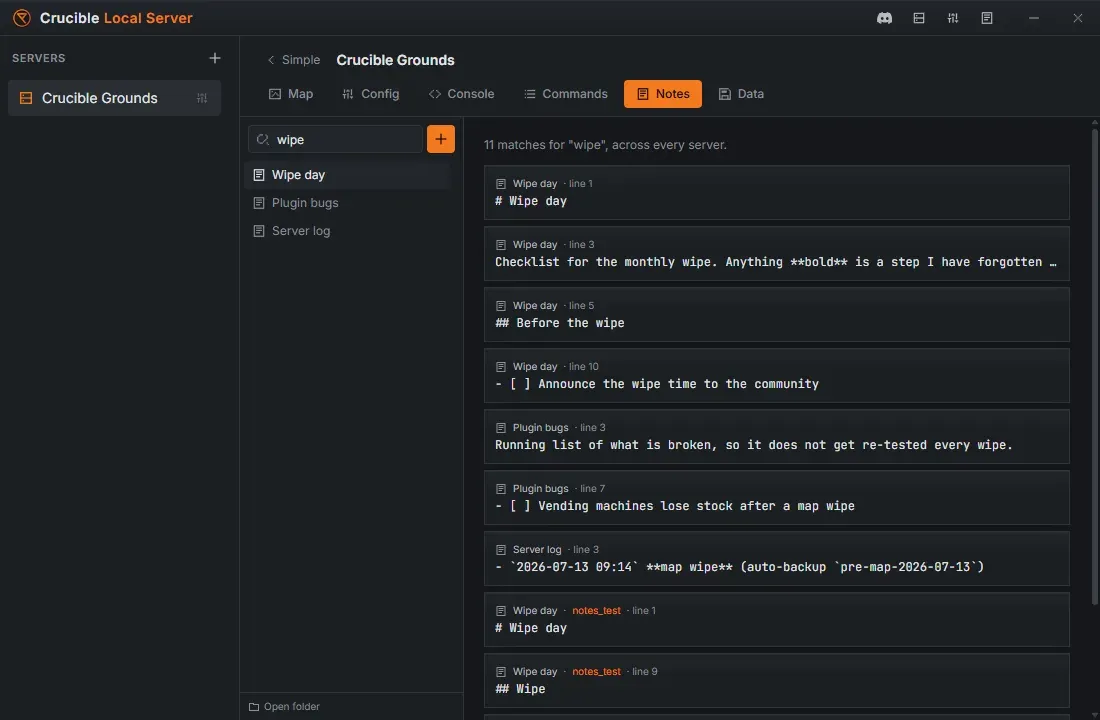Click note icon beside Wipe day list item
Viewport: 1100px width, 720px height.
(259, 175)
